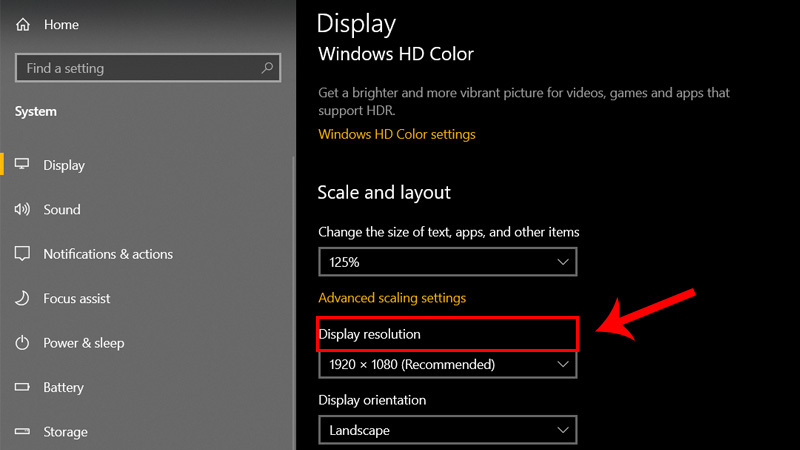Select Focus assist in sidebar
Image resolution: width=800 pixels, height=450 pixels.
pyautogui.click(x=77, y=298)
